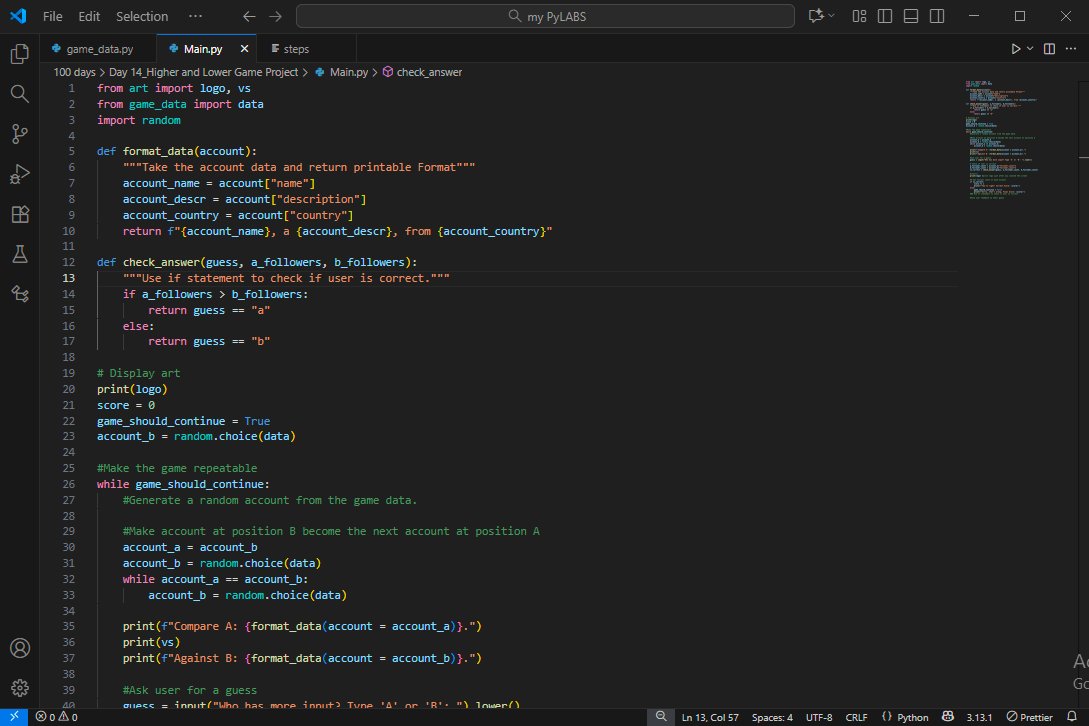
Task: Click the my PyLABS command center search box
Action: click(545, 16)
